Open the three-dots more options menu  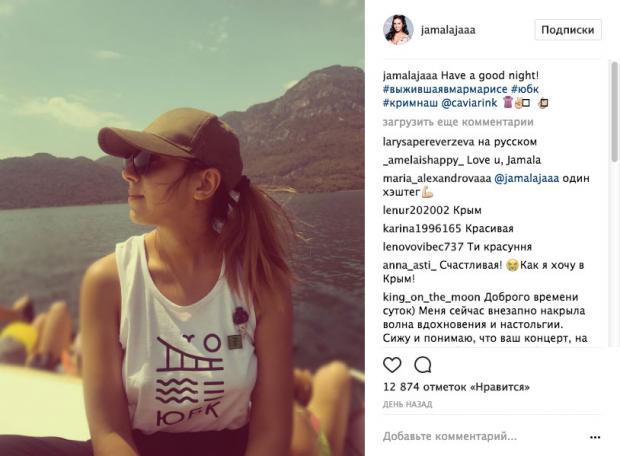(595, 437)
